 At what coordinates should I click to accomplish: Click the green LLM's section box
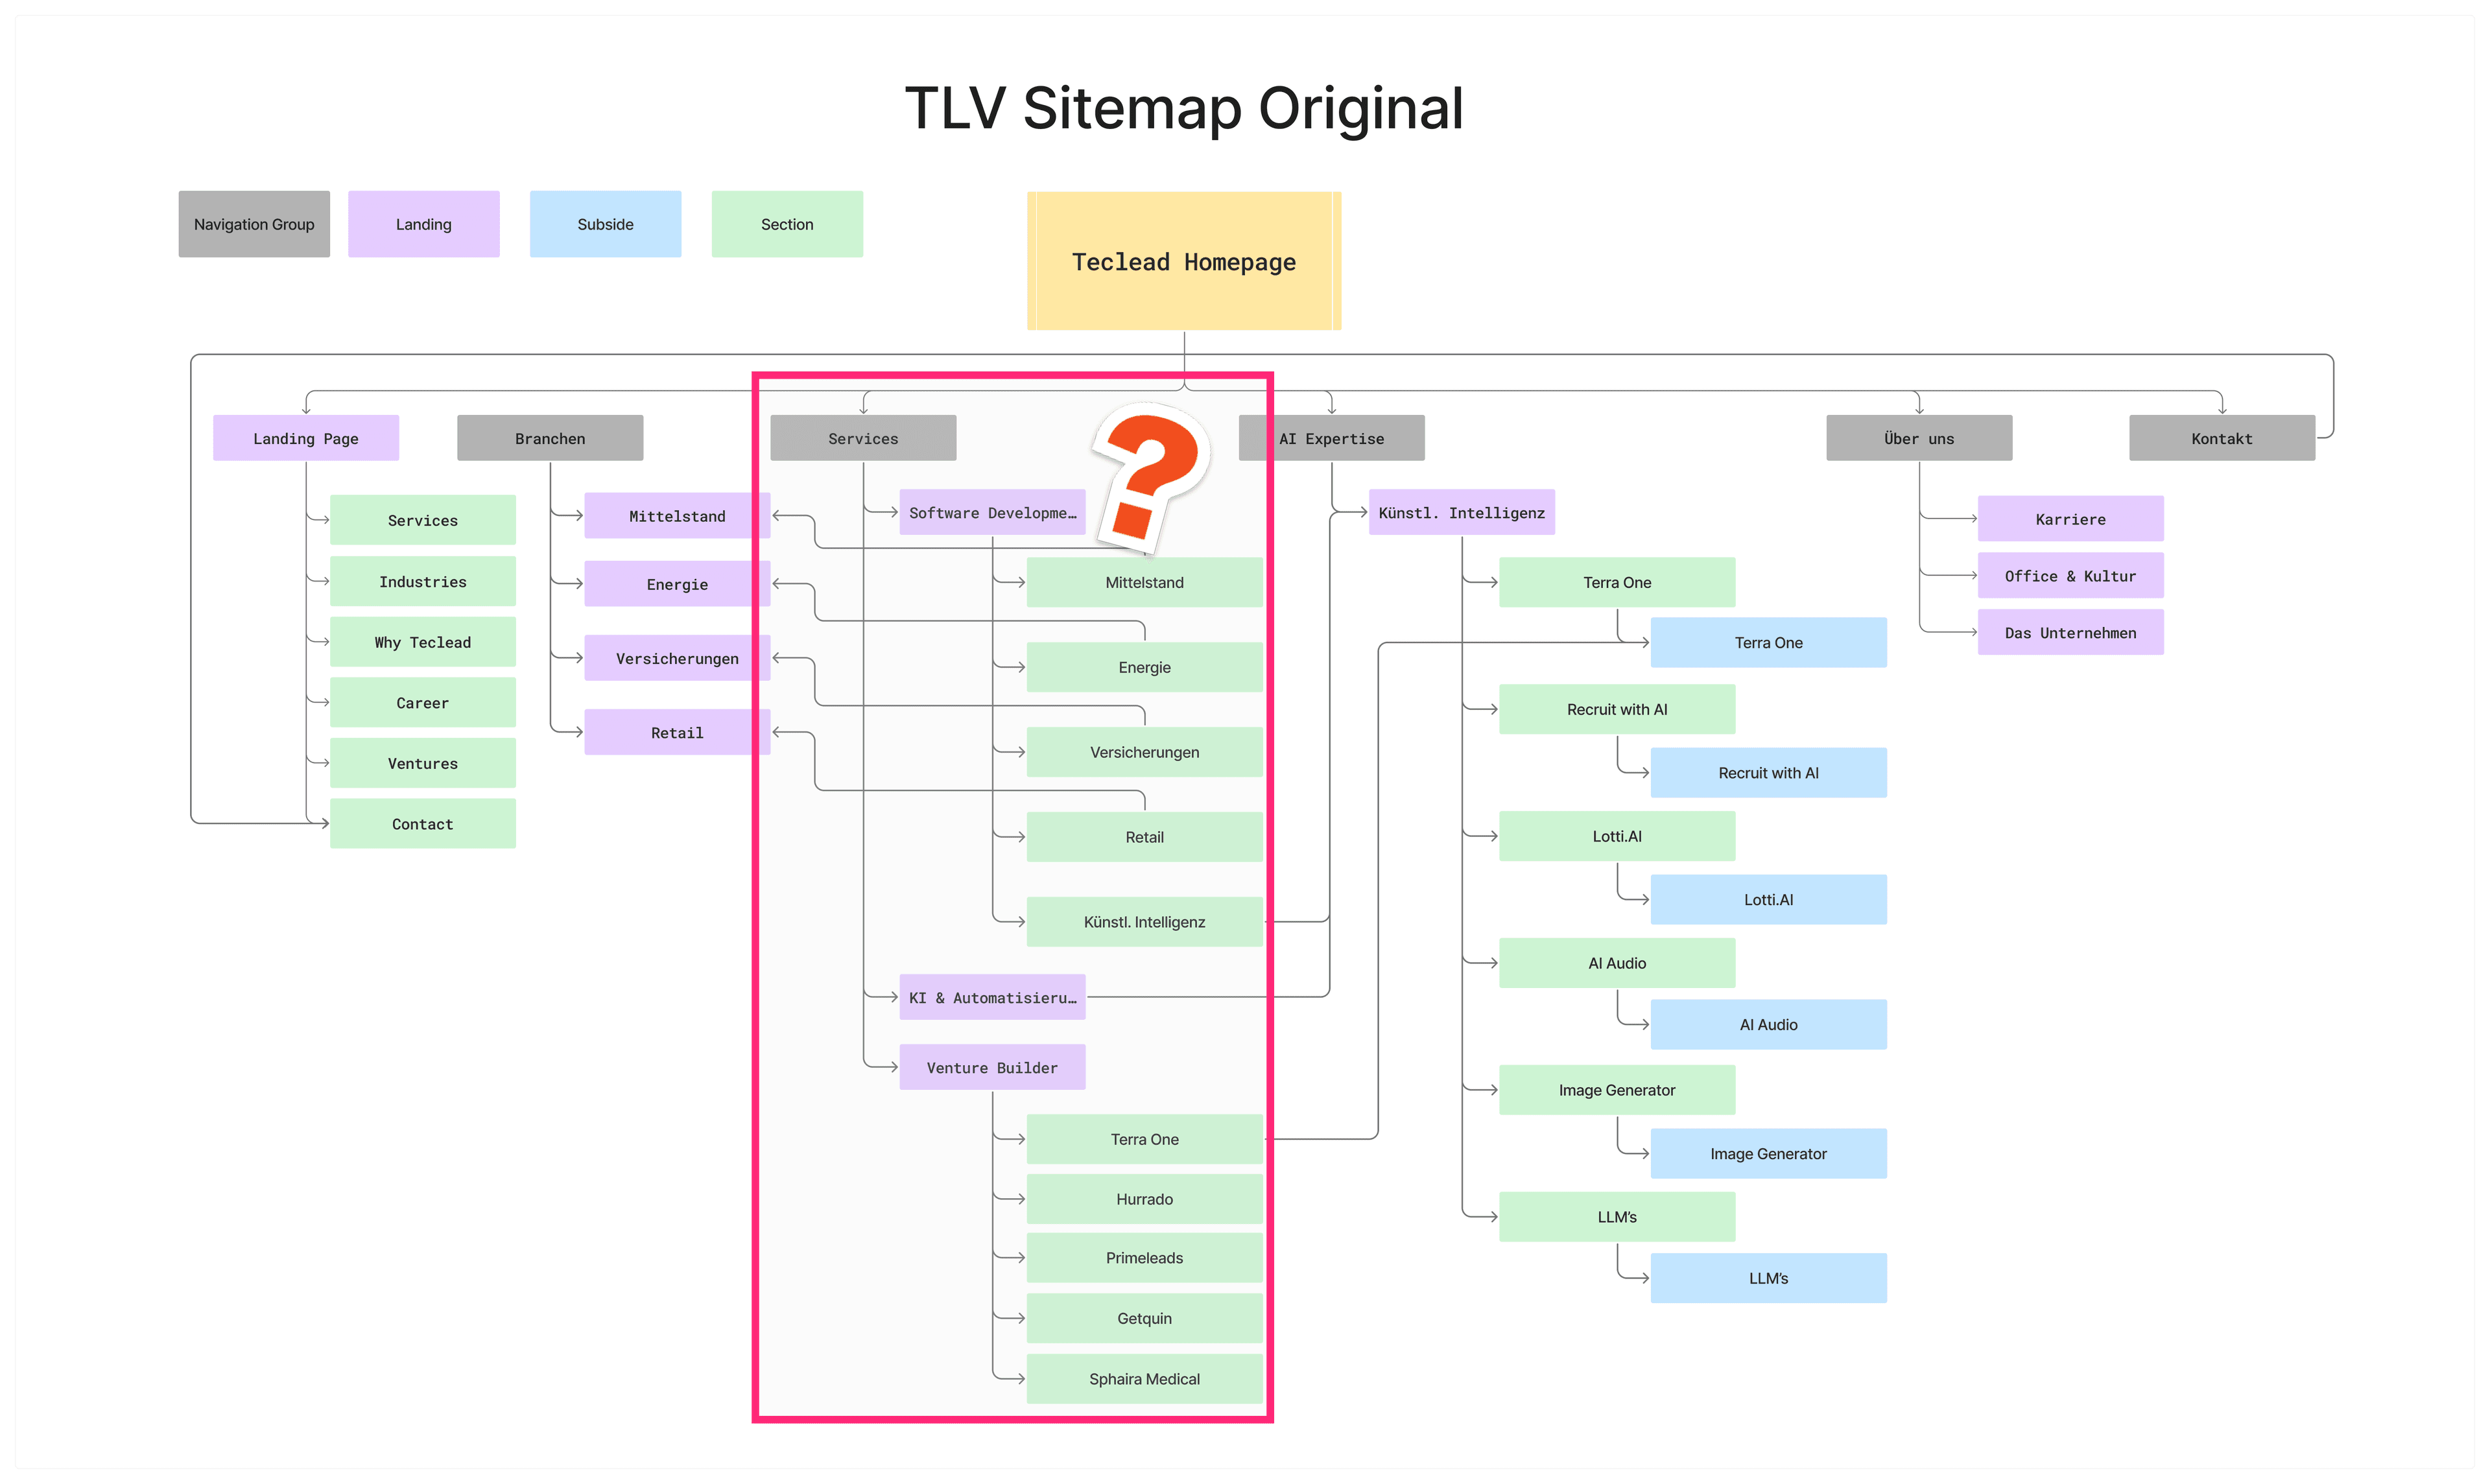click(x=1617, y=1217)
